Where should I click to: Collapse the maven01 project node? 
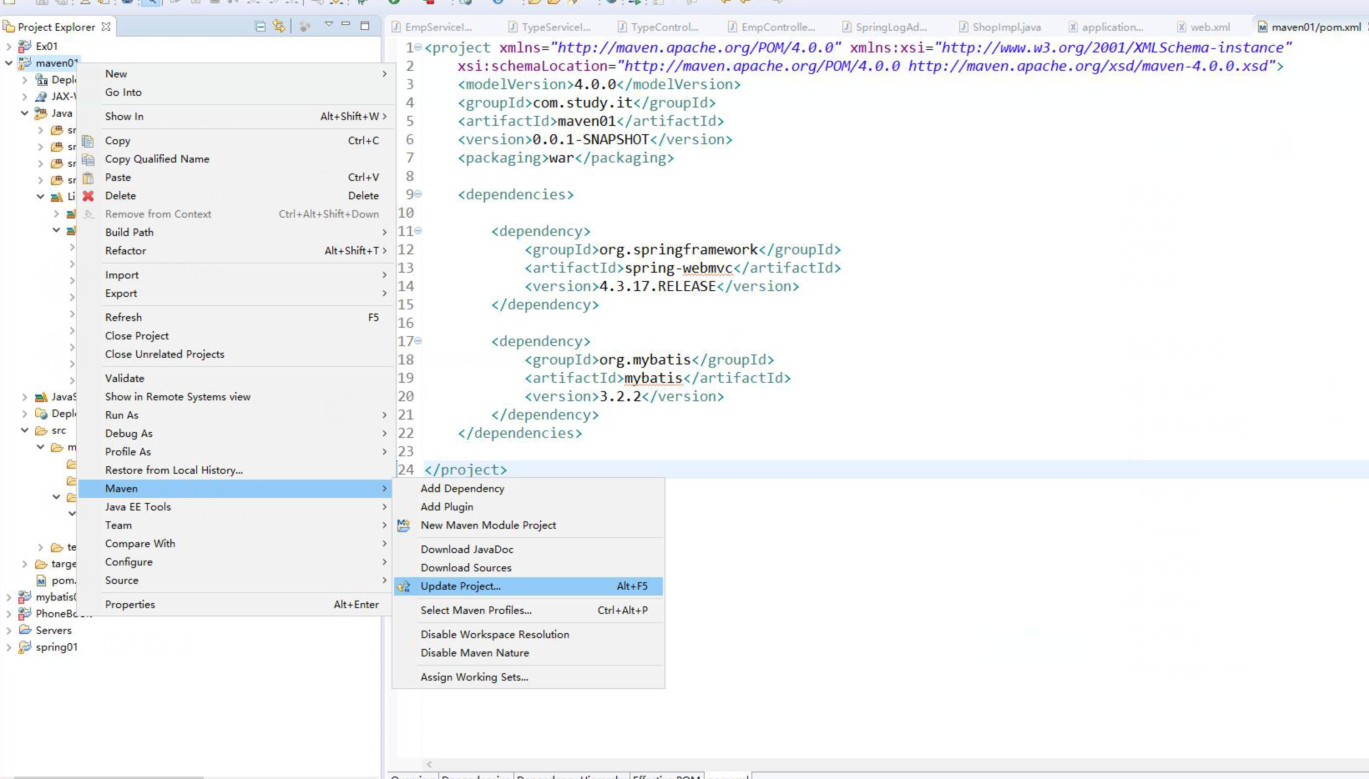point(9,63)
